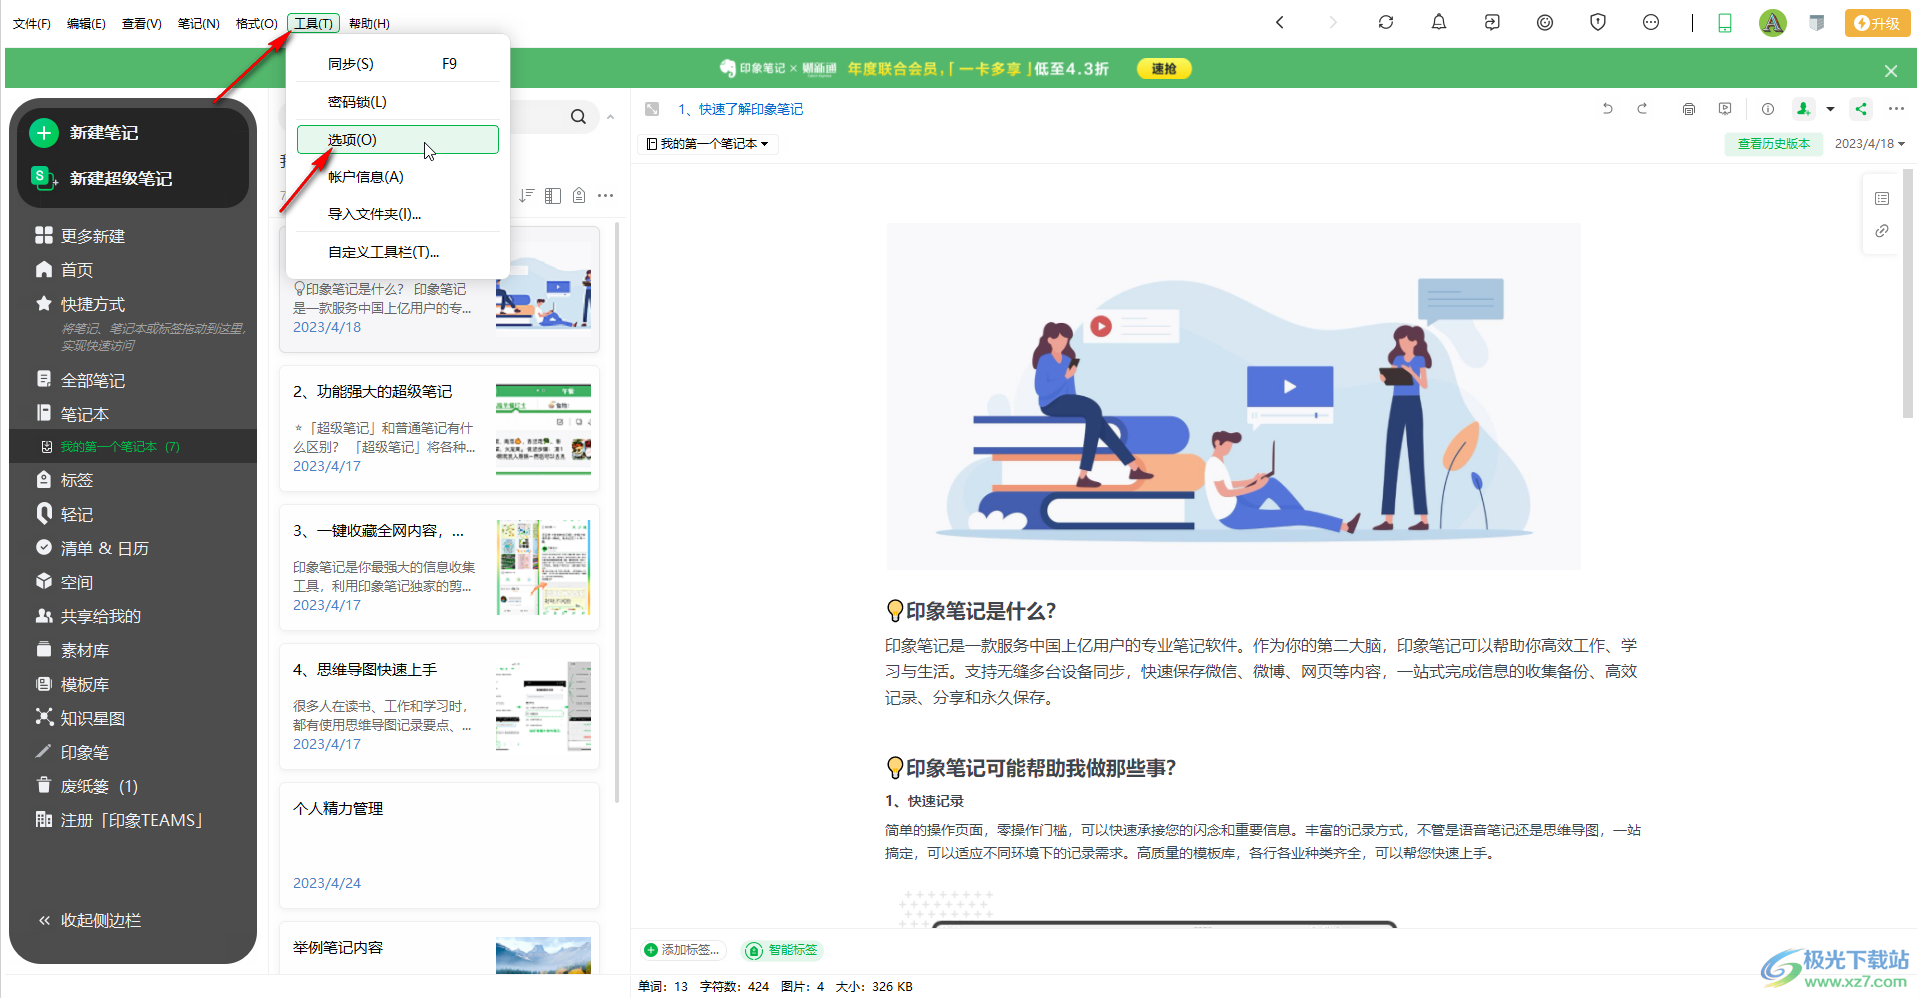The height and width of the screenshot is (998, 1920).
Task: Open note list more options three dots
Action: pyautogui.click(x=606, y=195)
